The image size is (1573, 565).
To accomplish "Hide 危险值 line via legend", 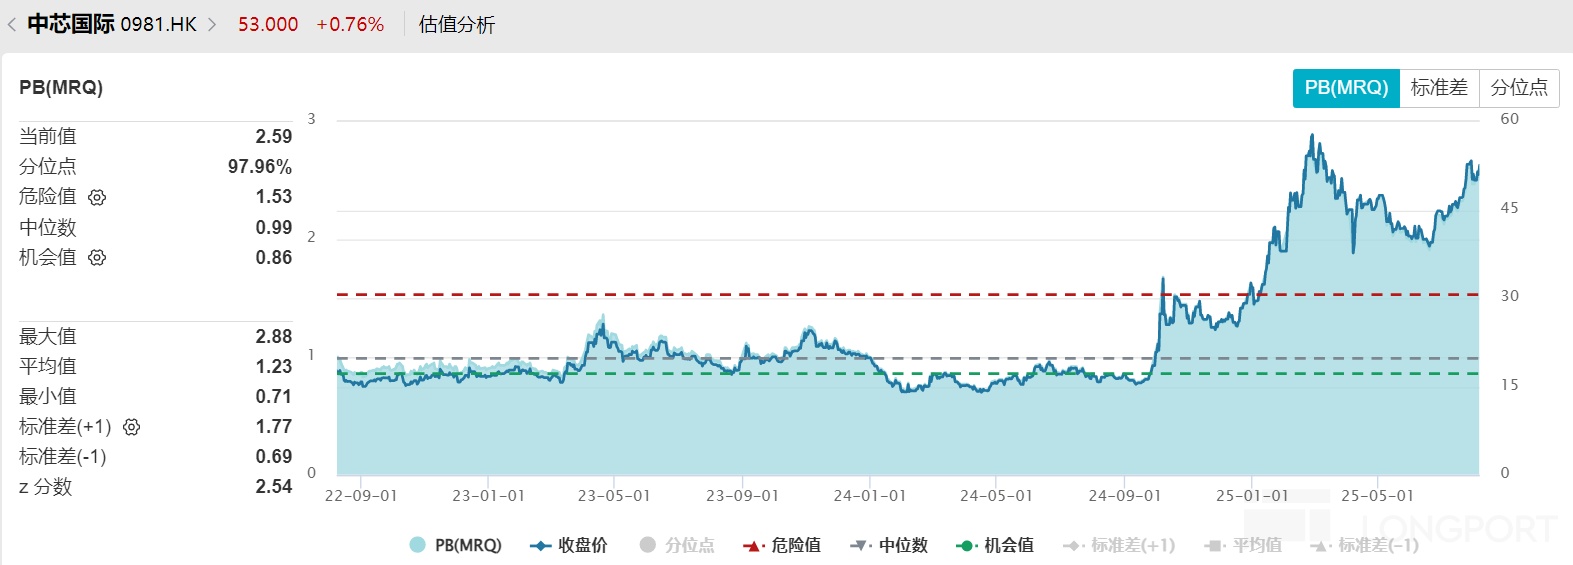I will coord(782,545).
